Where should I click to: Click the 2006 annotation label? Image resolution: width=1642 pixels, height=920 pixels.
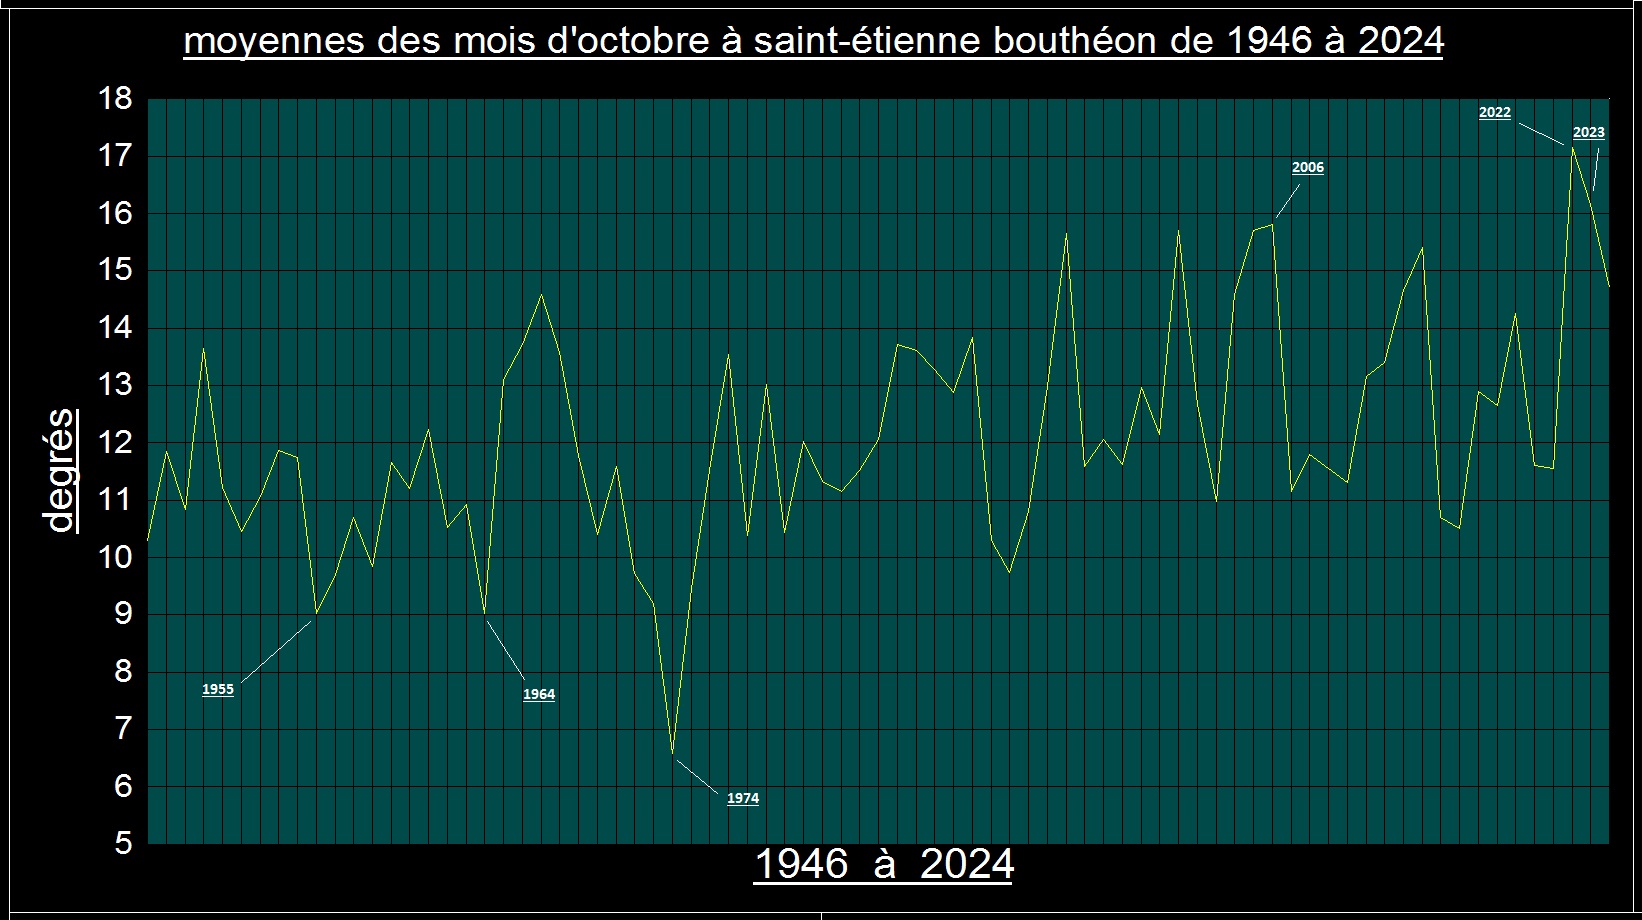tap(1307, 167)
